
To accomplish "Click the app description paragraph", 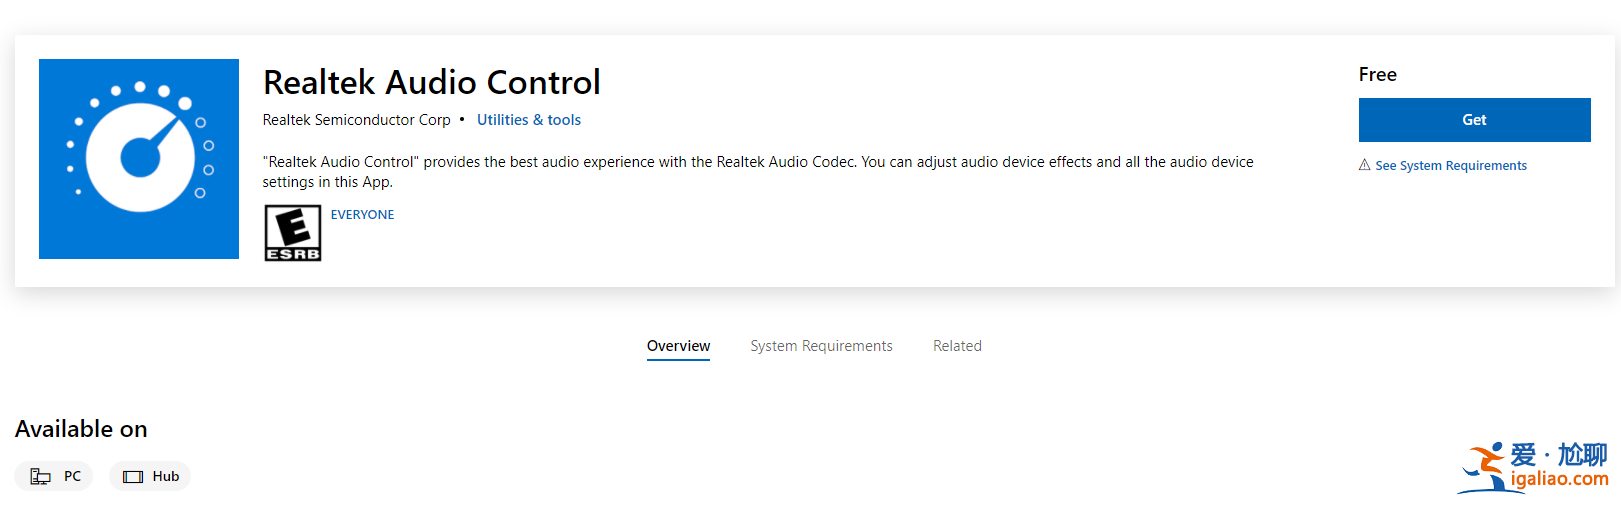I will (757, 172).
